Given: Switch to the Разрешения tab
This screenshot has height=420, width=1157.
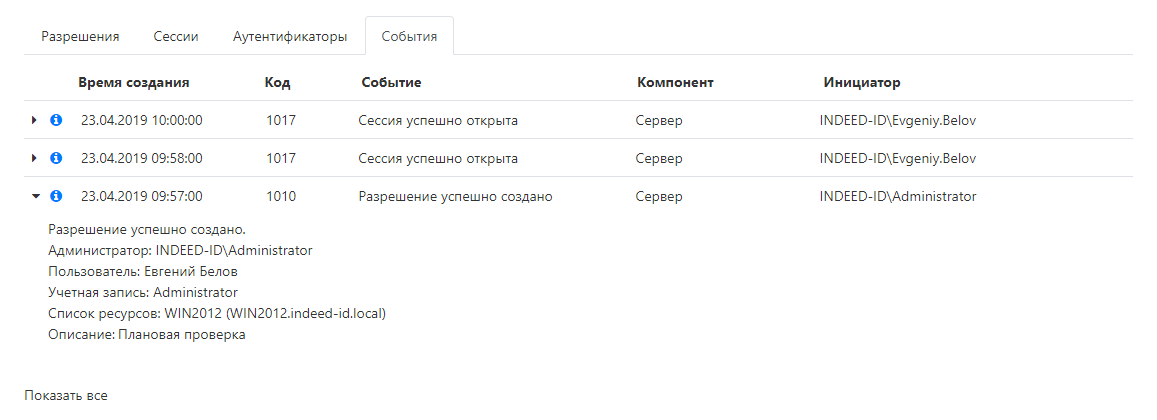Looking at the screenshot, I should 80,36.
